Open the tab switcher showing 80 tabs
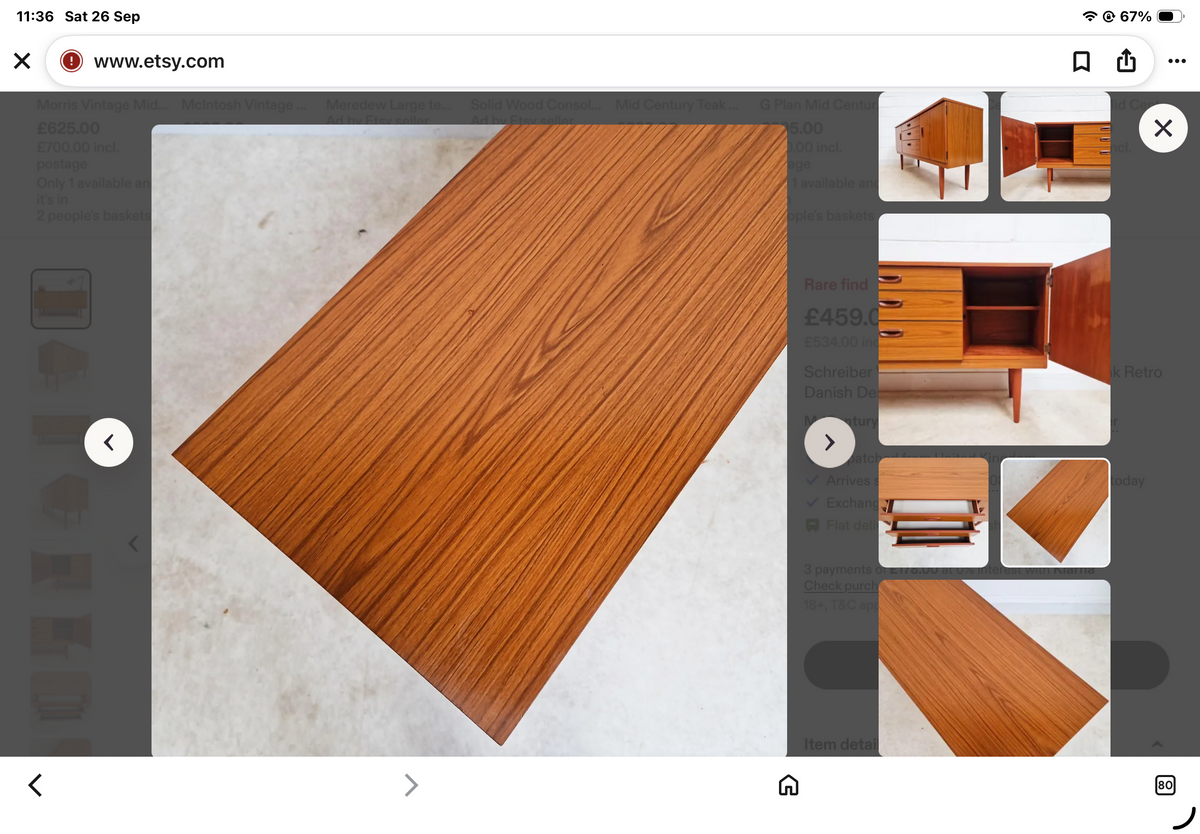Viewport: 1200px width, 834px height. click(1165, 785)
